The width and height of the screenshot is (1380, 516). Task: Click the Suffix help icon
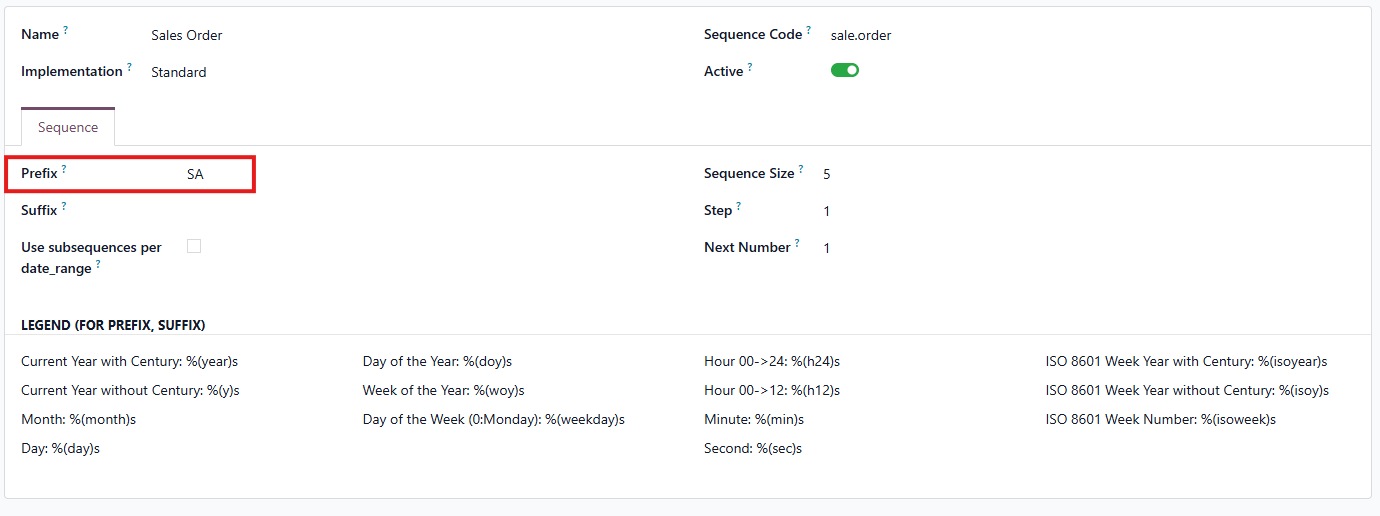[64, 207]
